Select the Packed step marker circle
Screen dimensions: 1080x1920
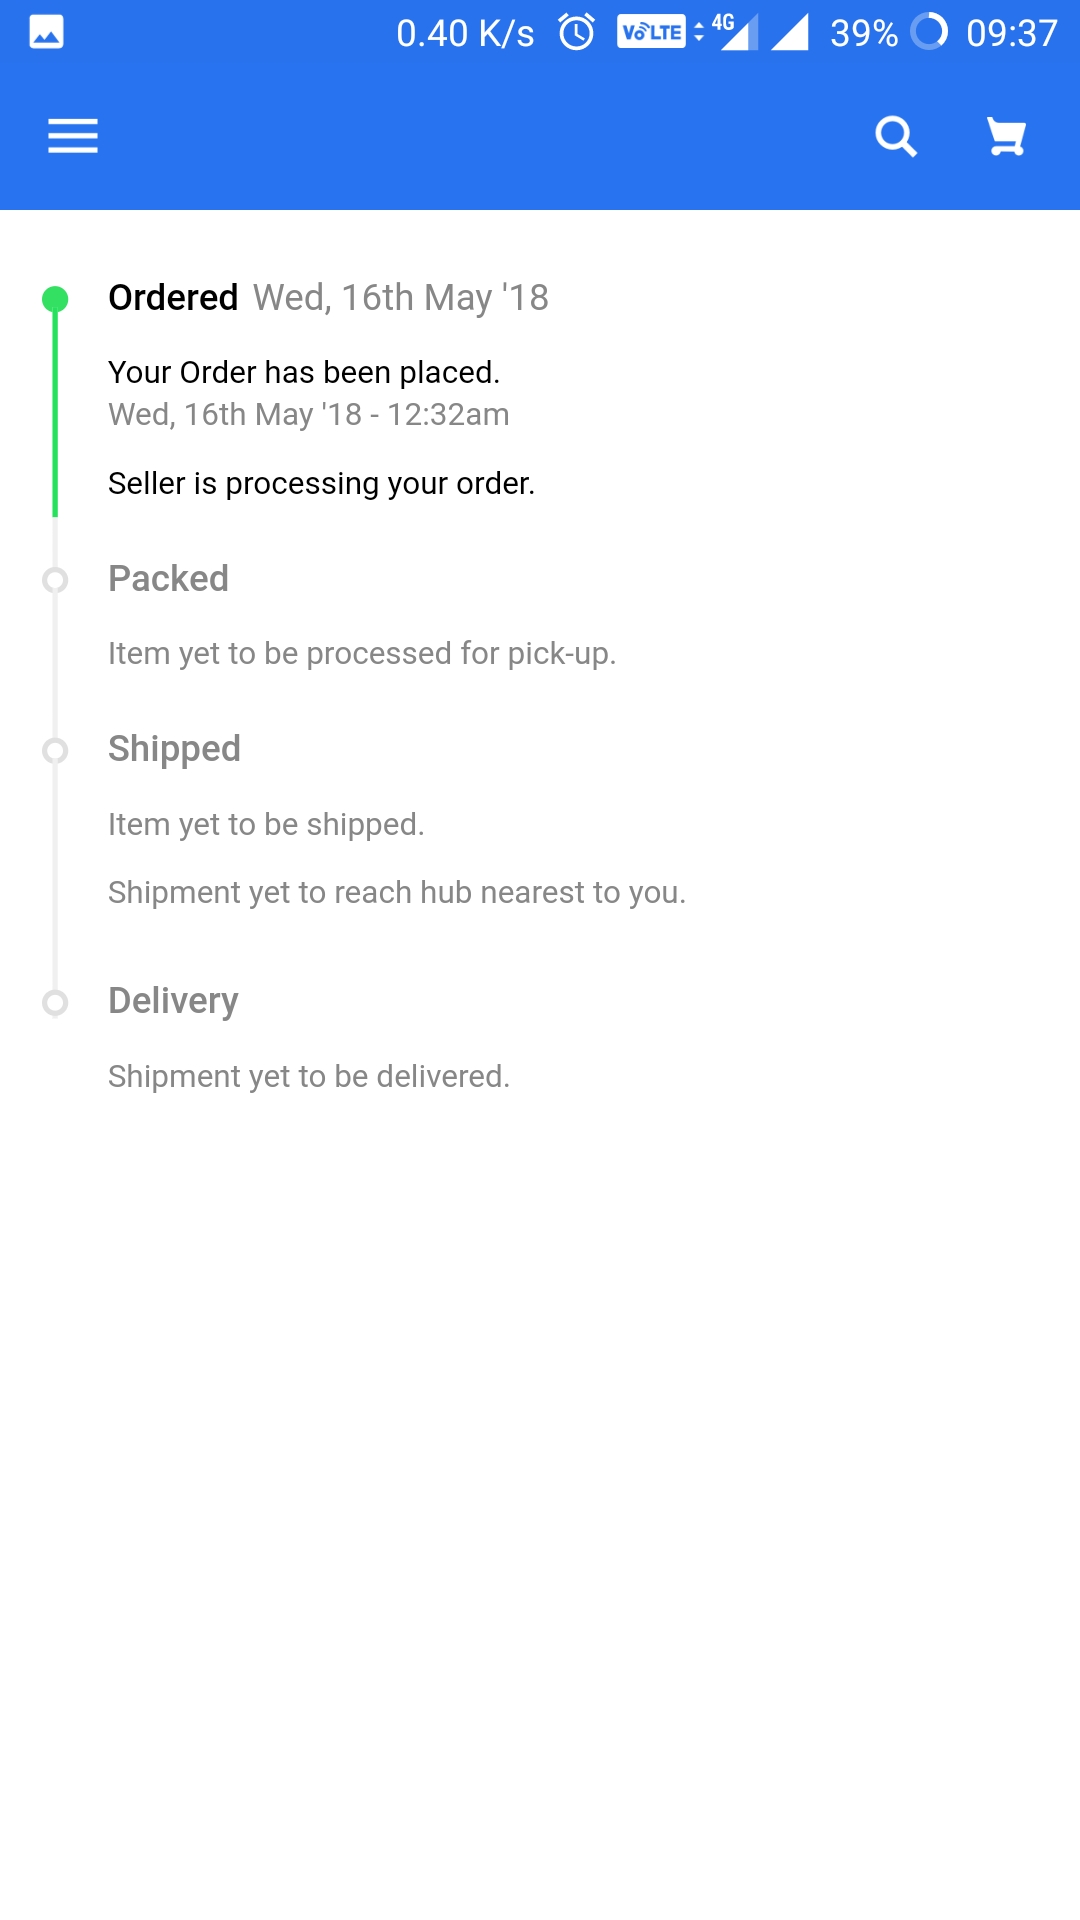click(x=55, y=580)
